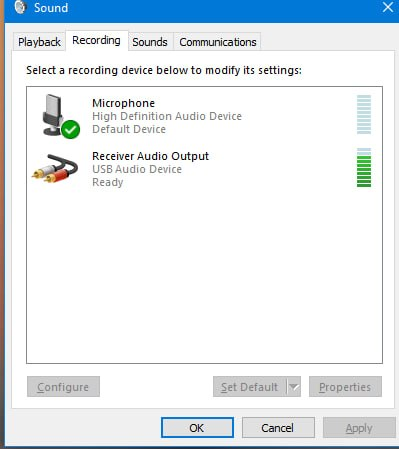Screen dimensions: 399x449
Task: Click the "USB Audio Device" text
Action: (137, 169)
